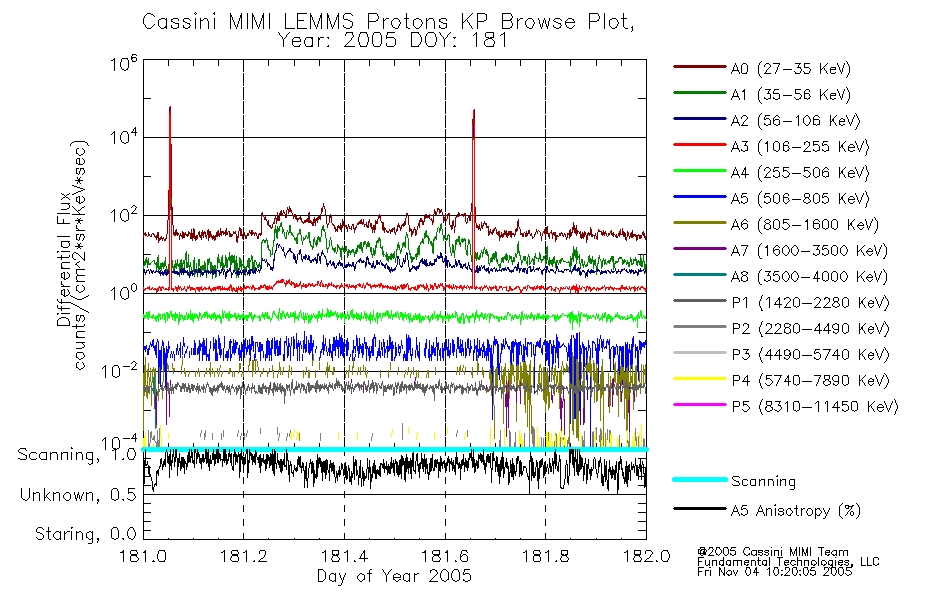Click the @2005 Cassini MIMI Team credit
The width and height of the screenshot is (950, 600).
[772, 552]
